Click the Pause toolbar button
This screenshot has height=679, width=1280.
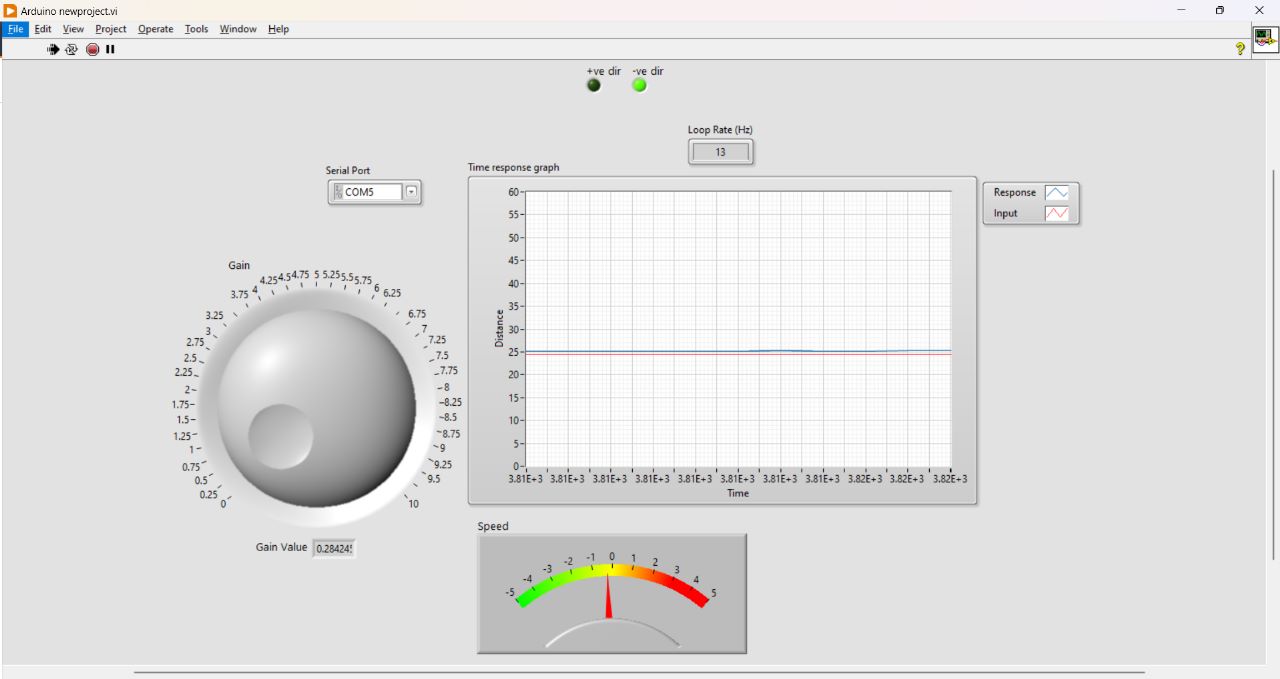[x=111, y=49]
